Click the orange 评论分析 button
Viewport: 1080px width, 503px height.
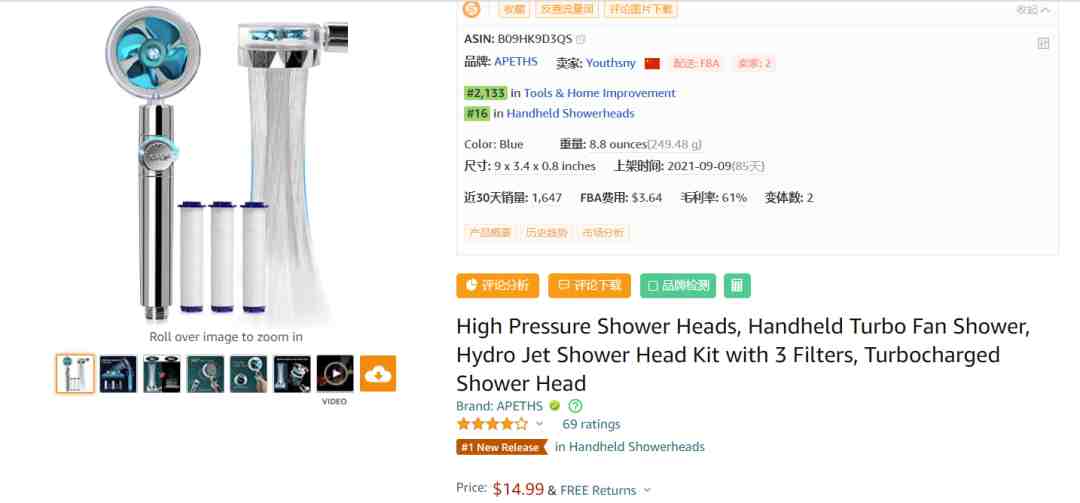coord(497,285)
